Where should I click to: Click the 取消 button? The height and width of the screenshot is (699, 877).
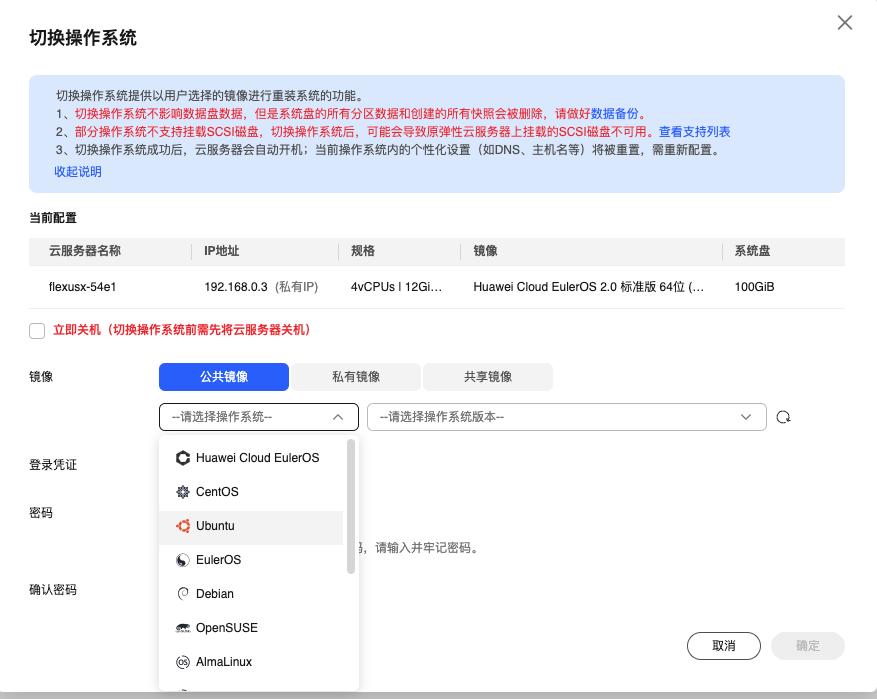point(724,646)
